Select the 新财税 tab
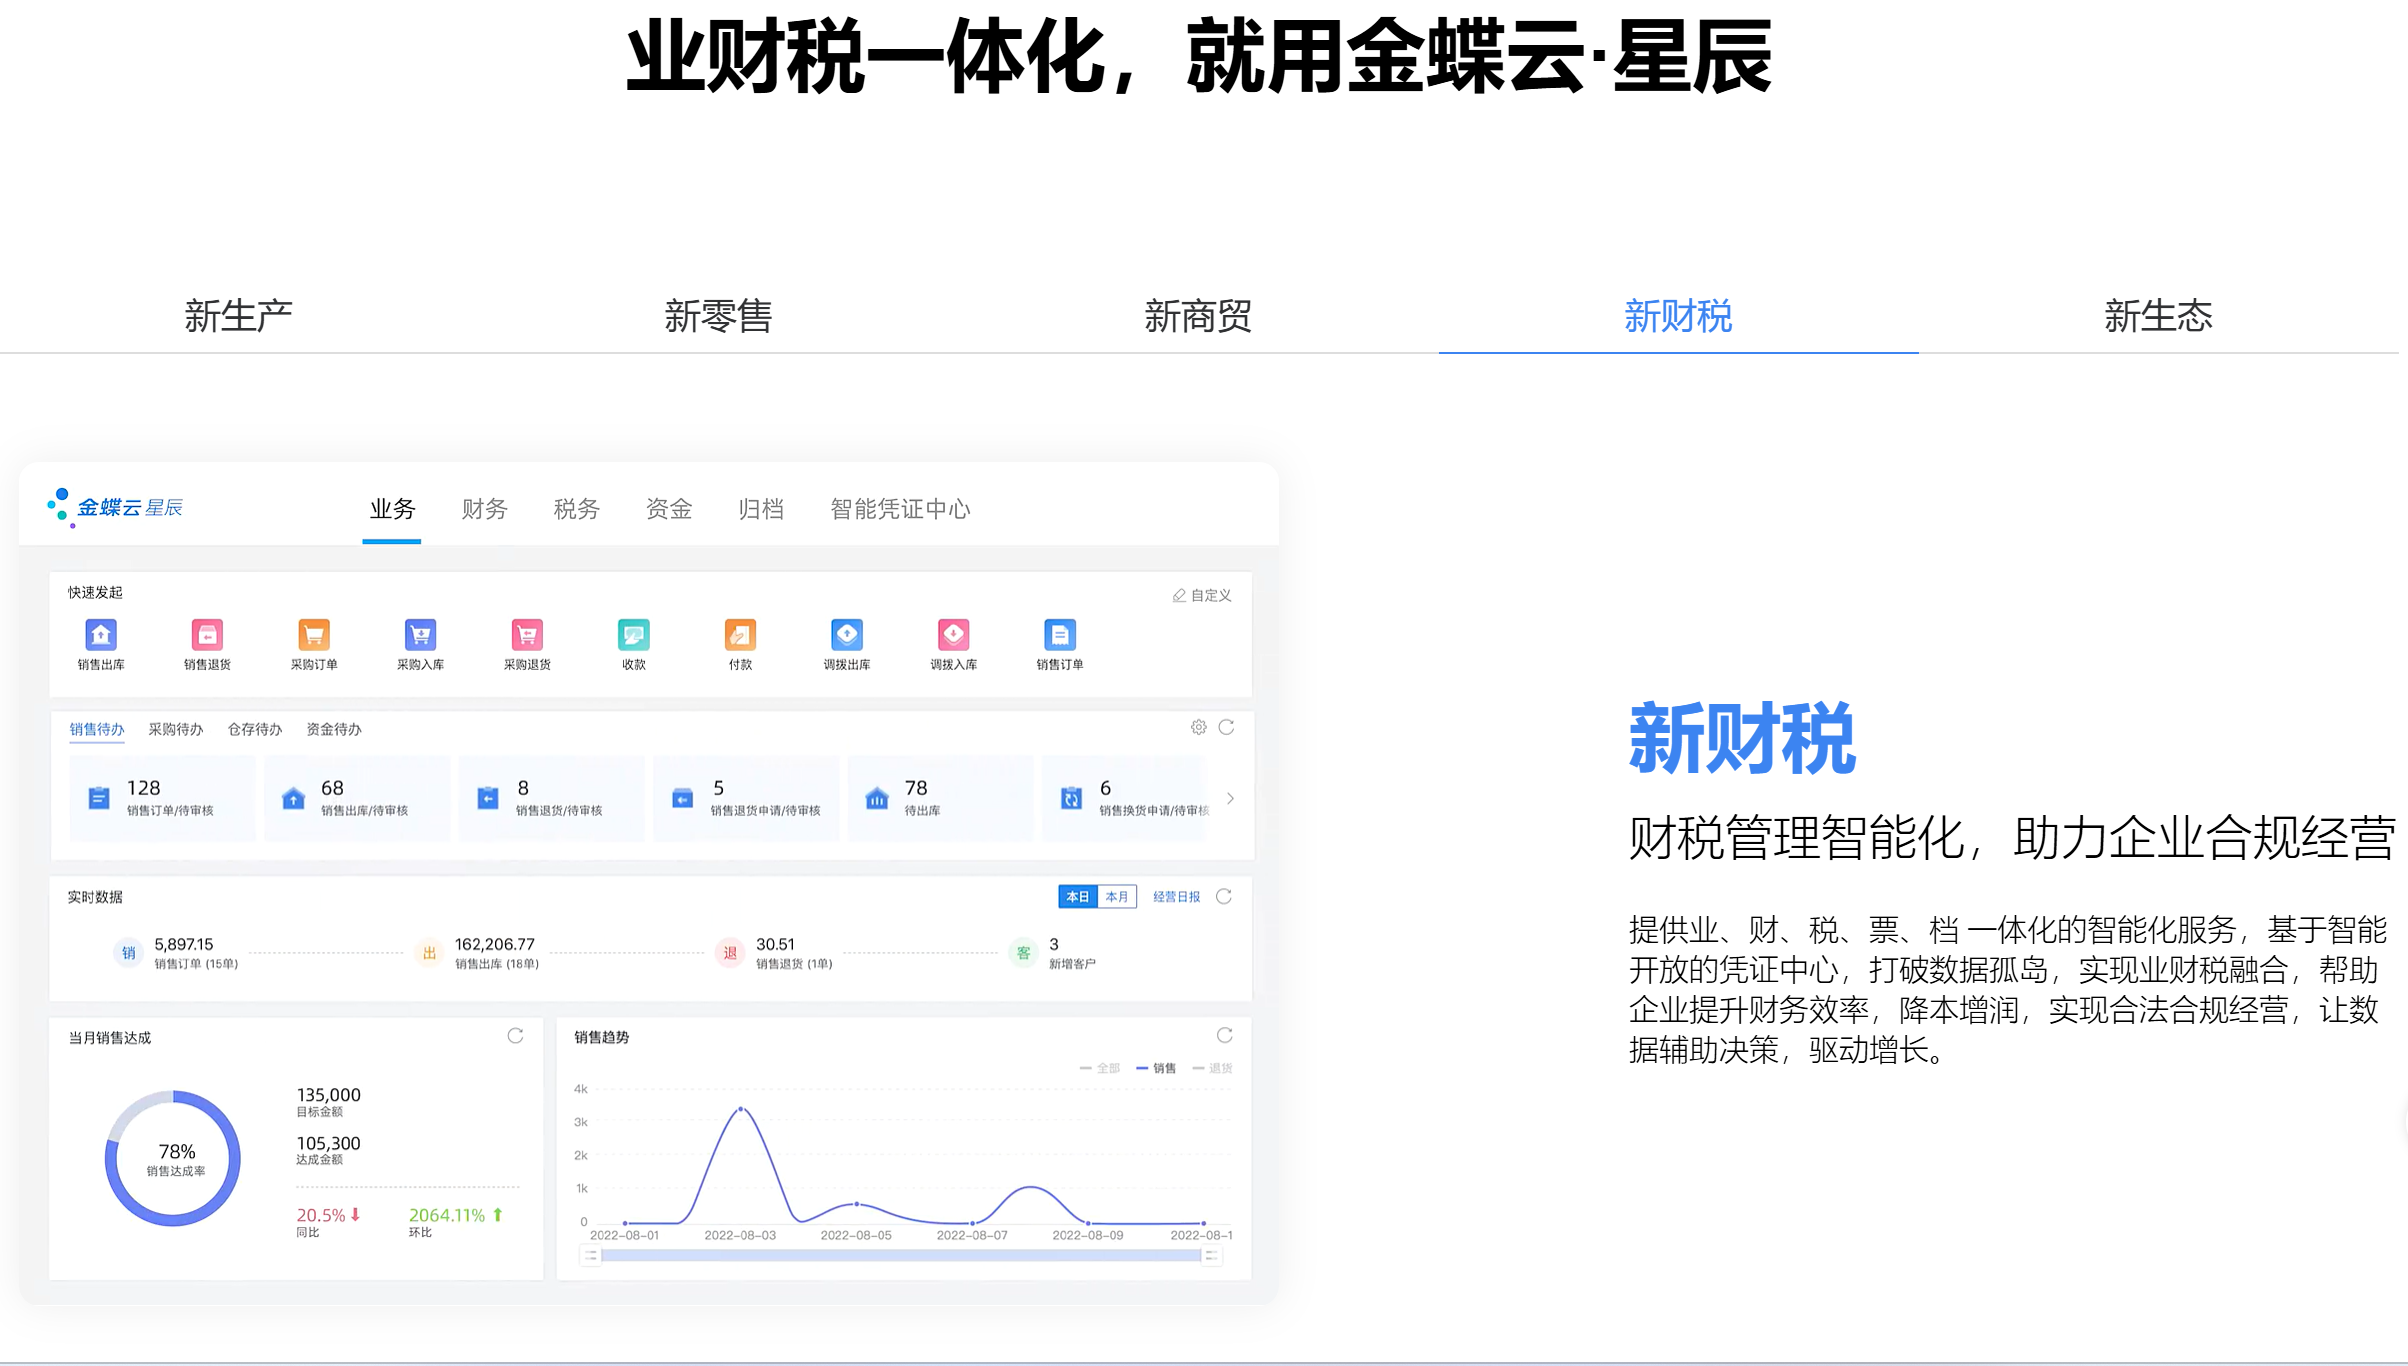Screen dimensions: 2408x1366 (x=1678, y=316)
